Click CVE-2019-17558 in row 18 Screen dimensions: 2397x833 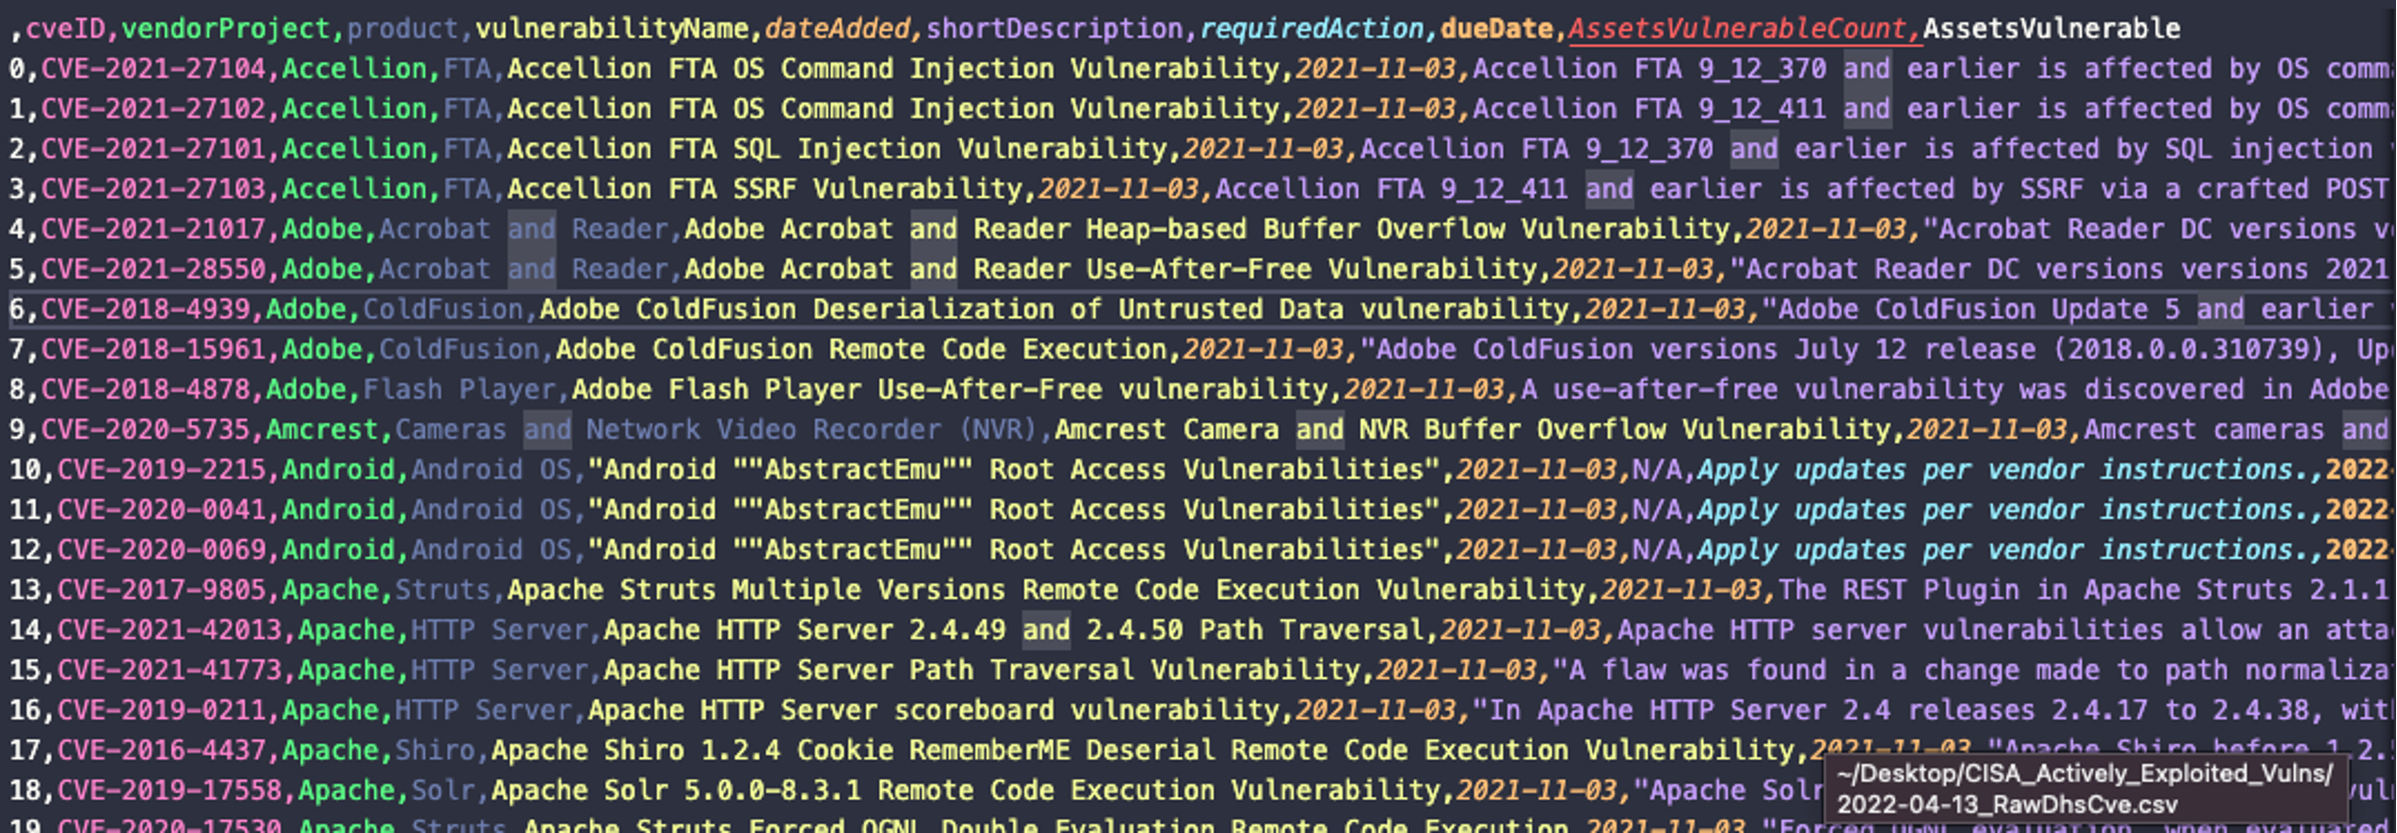pyautogui.click(x=170, y=789)
